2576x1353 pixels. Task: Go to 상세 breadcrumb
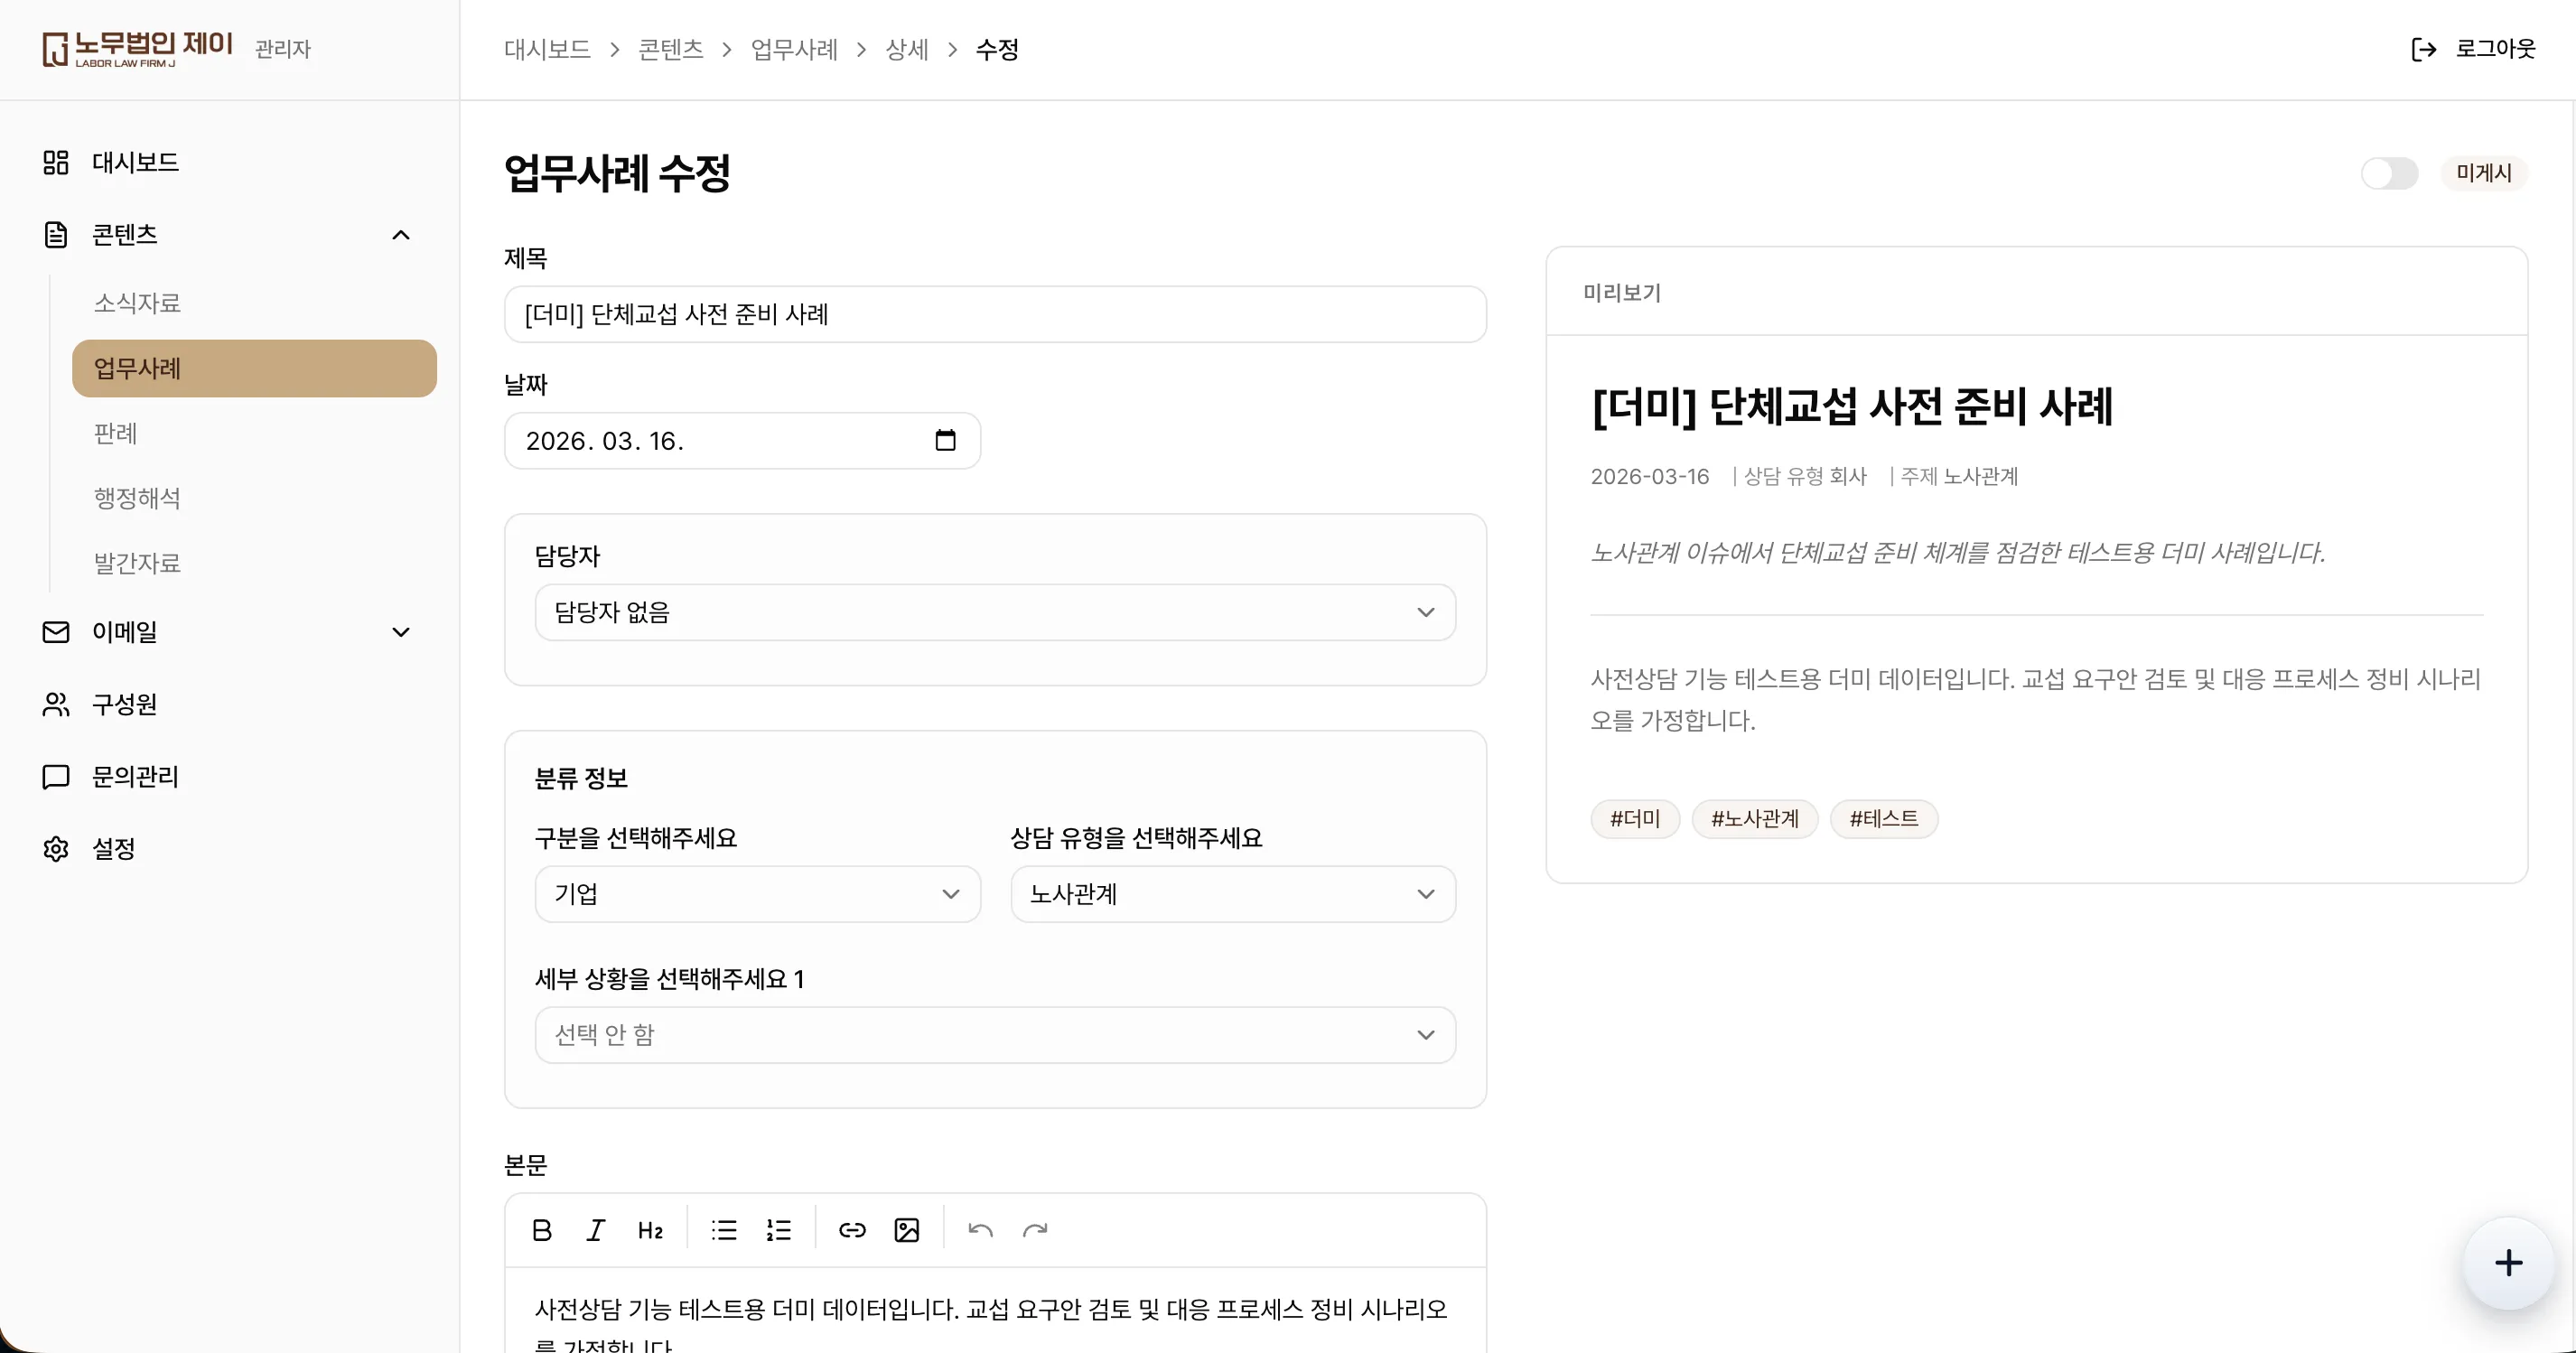[x=907, y=49]
